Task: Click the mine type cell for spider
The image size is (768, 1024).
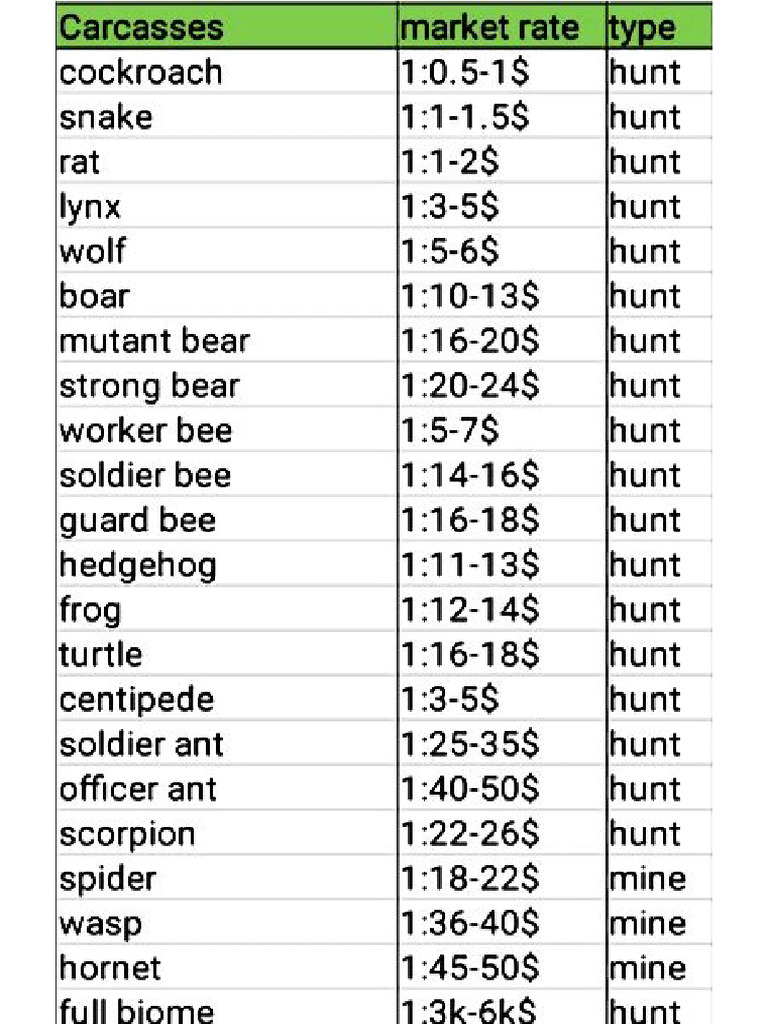Action: (648, 879)
